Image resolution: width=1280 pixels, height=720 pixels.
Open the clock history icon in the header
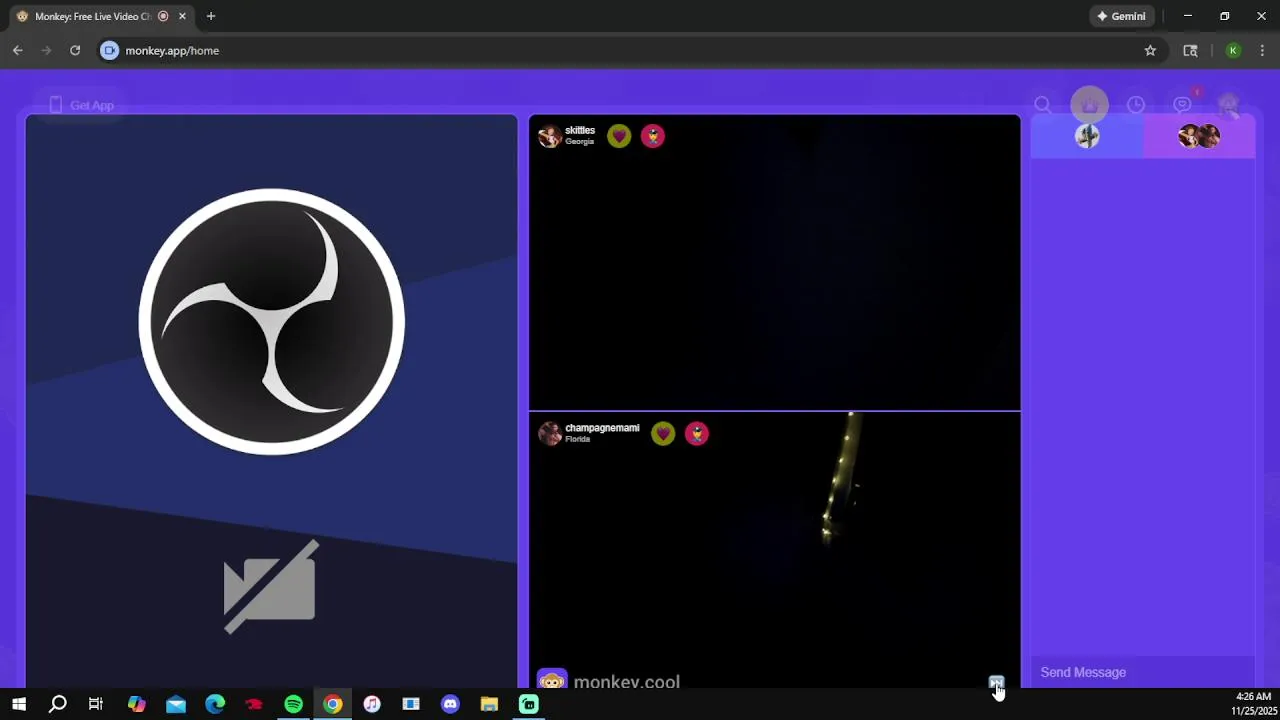1136,105
